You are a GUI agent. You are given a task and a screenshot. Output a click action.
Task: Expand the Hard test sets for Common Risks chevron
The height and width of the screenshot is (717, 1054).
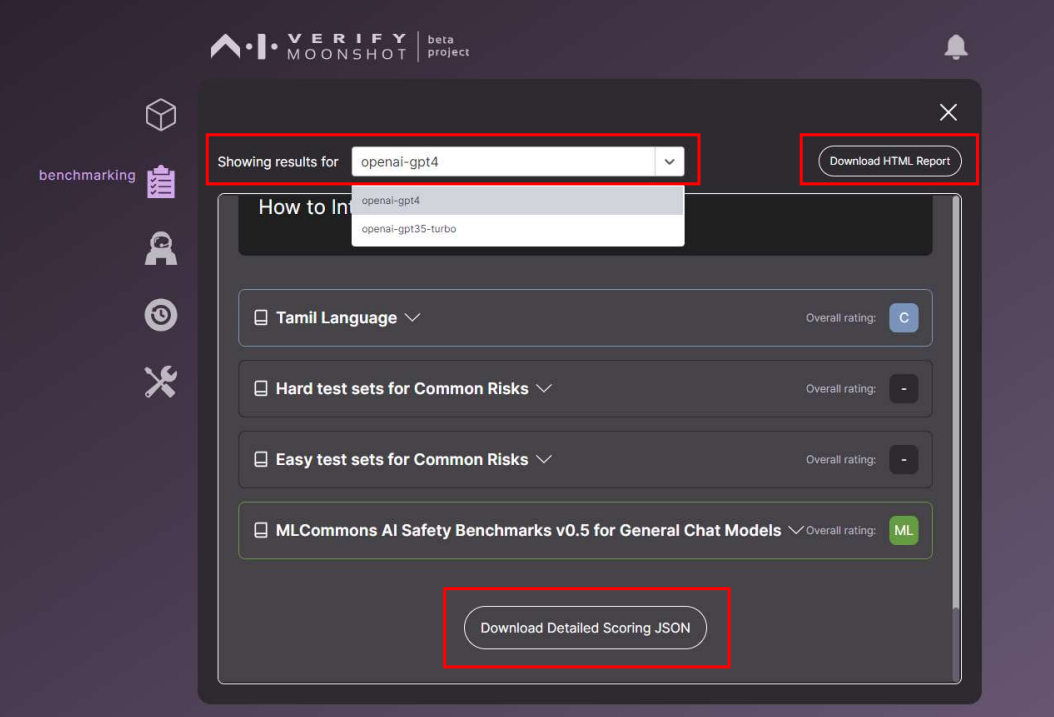point(544,388)
